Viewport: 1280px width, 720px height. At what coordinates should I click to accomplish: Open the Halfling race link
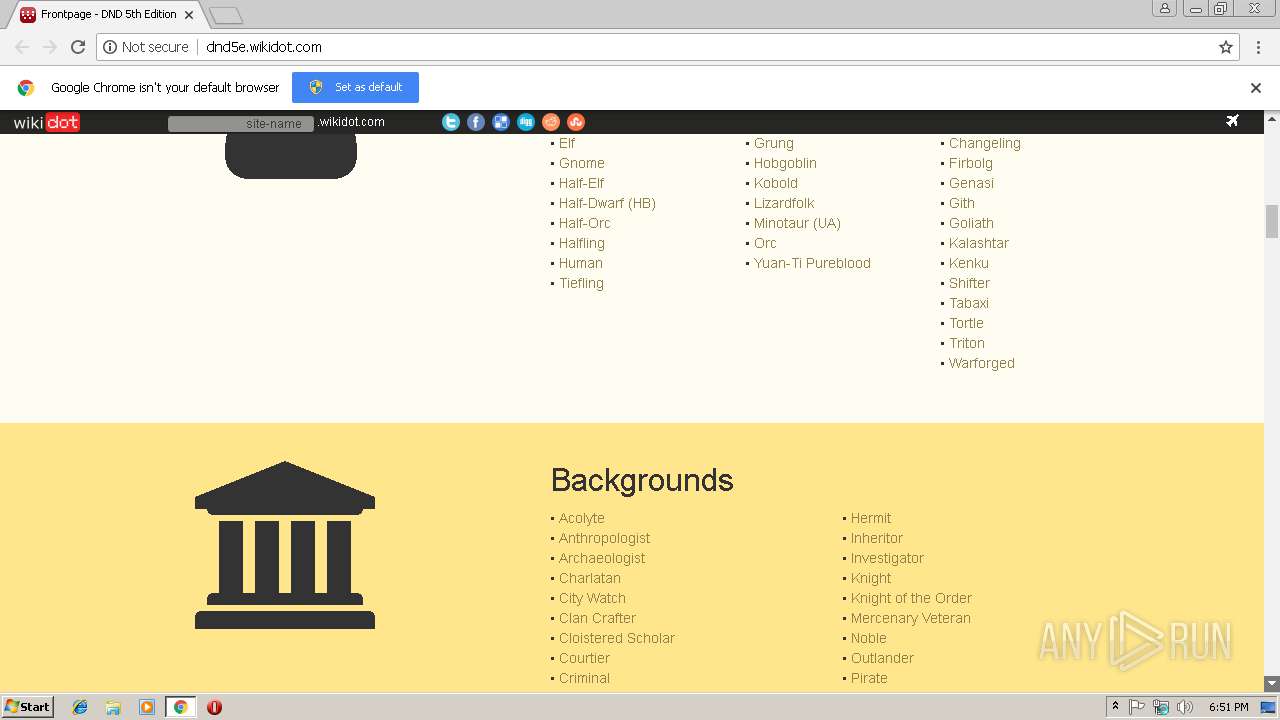point(582,243)
